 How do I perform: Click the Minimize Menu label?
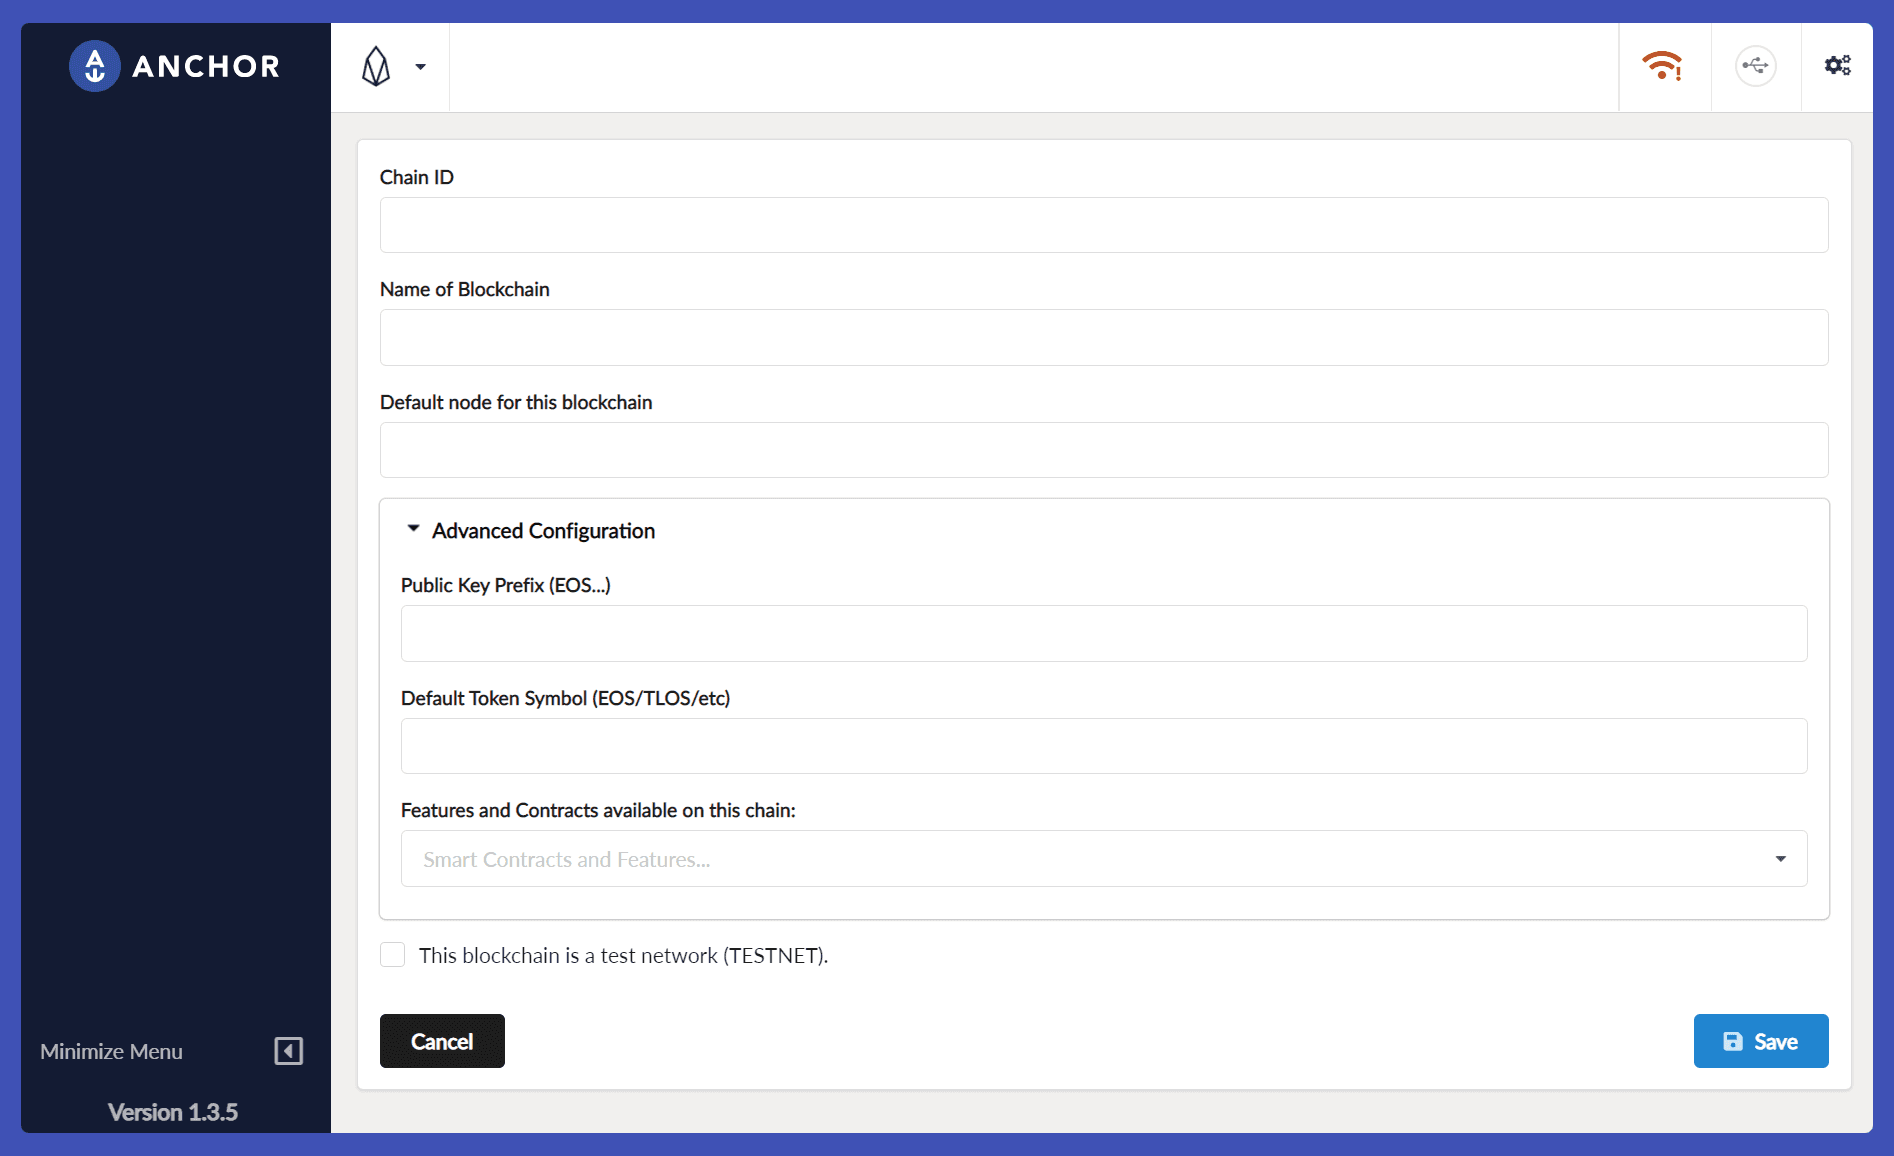pos(111,1051)
